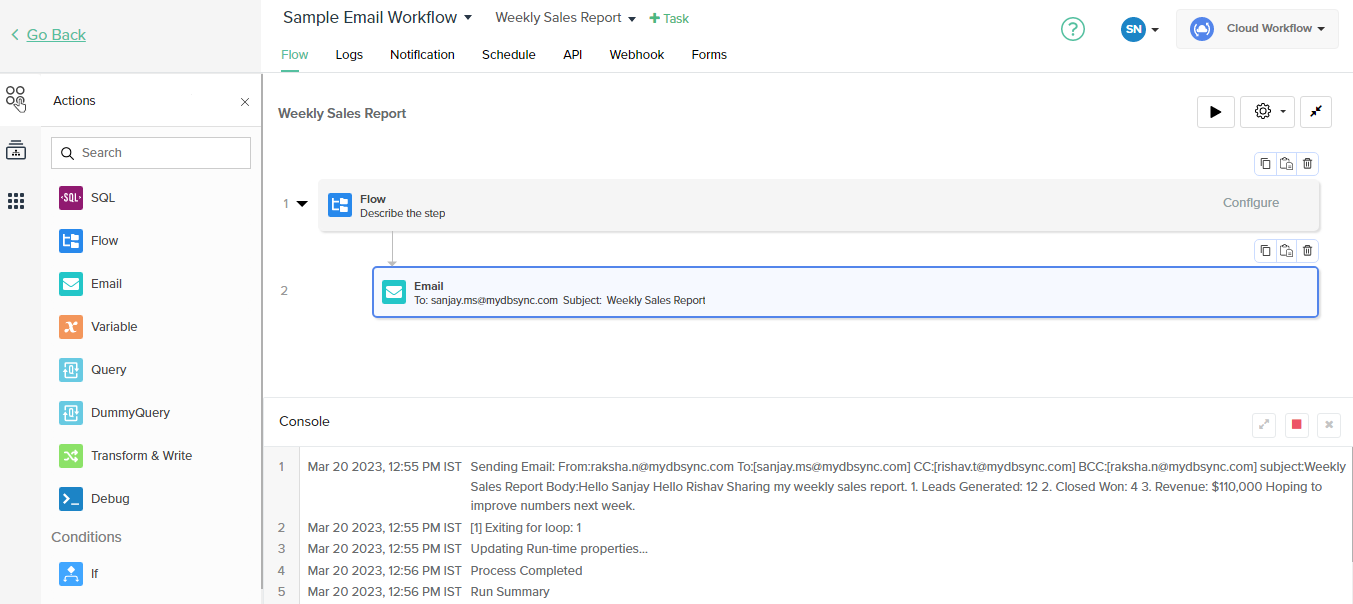The height and width of the screenshot is (604, 1353).
Task: Choose the Transform & Write action
Action: [x=141, y=456]
